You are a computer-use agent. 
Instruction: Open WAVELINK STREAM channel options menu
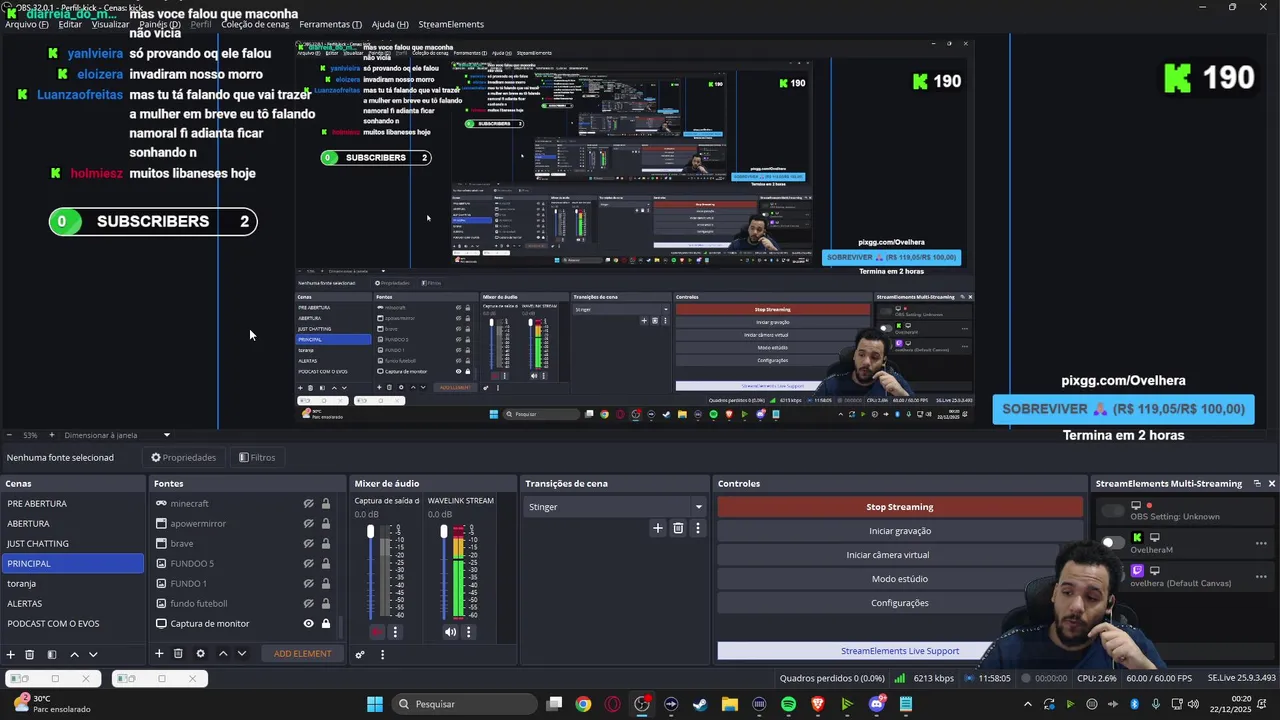pyautogui.click(x=468, y=632)
